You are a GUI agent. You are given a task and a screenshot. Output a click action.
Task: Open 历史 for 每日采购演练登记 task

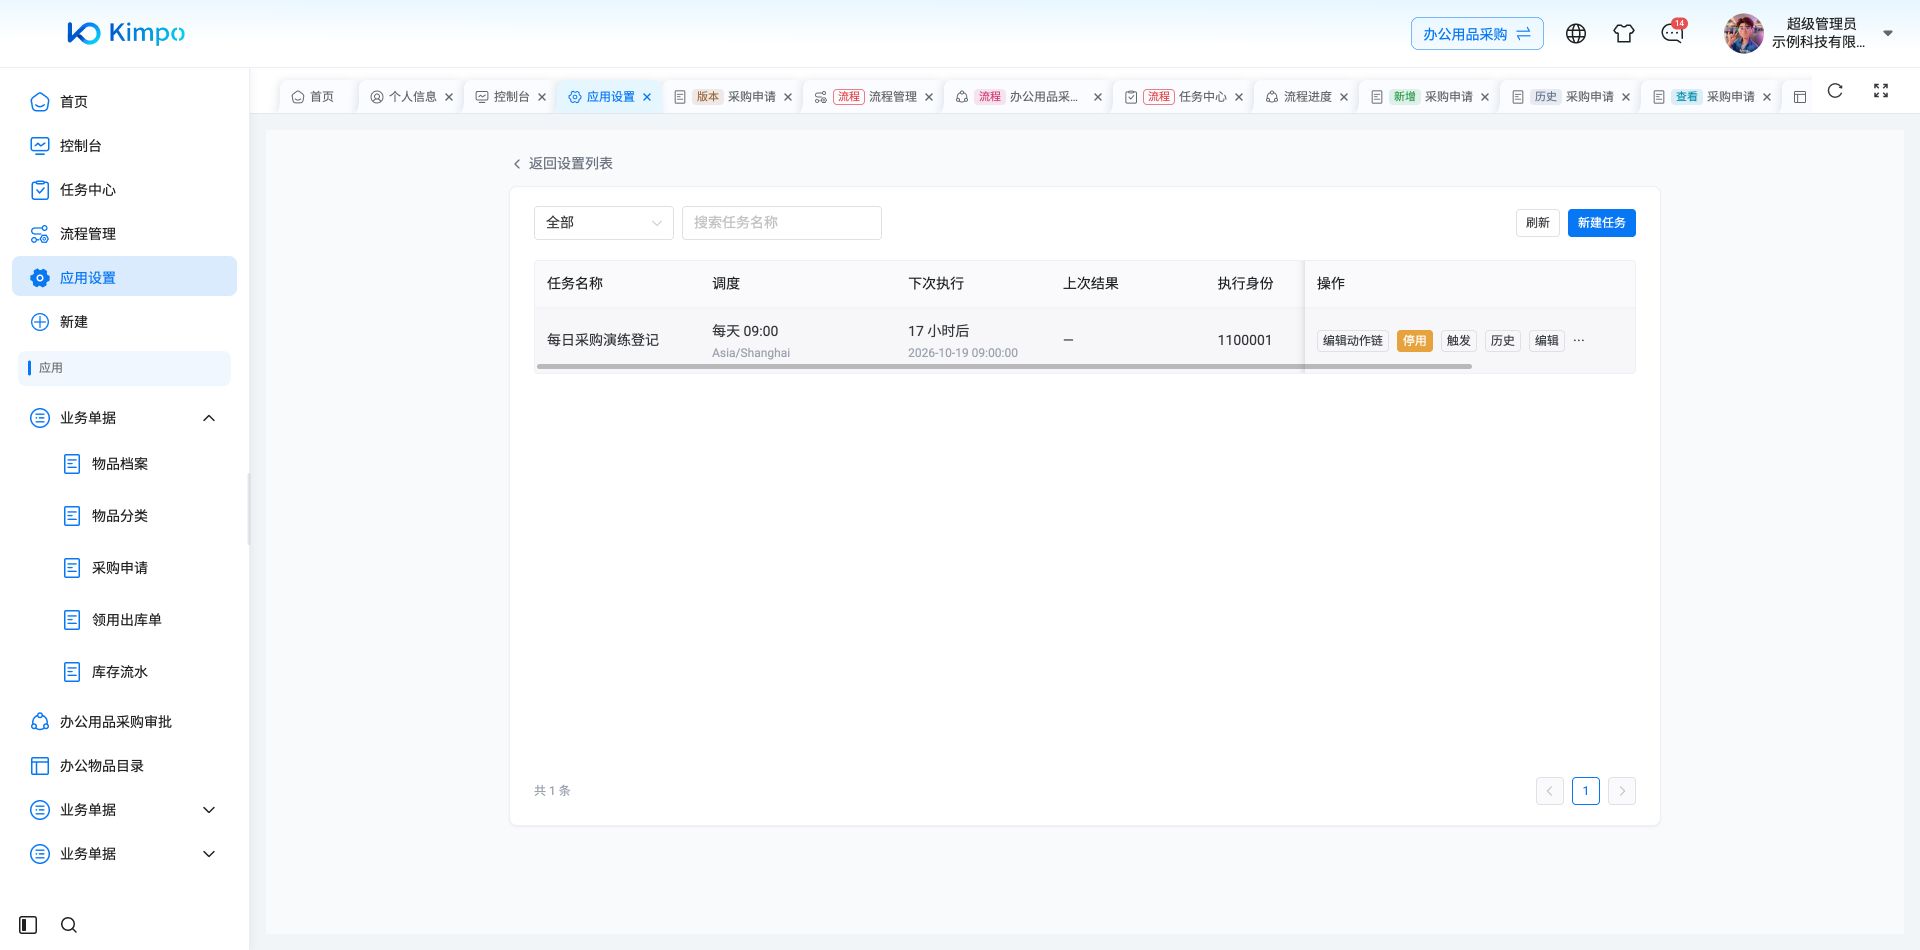[1502, 341]
